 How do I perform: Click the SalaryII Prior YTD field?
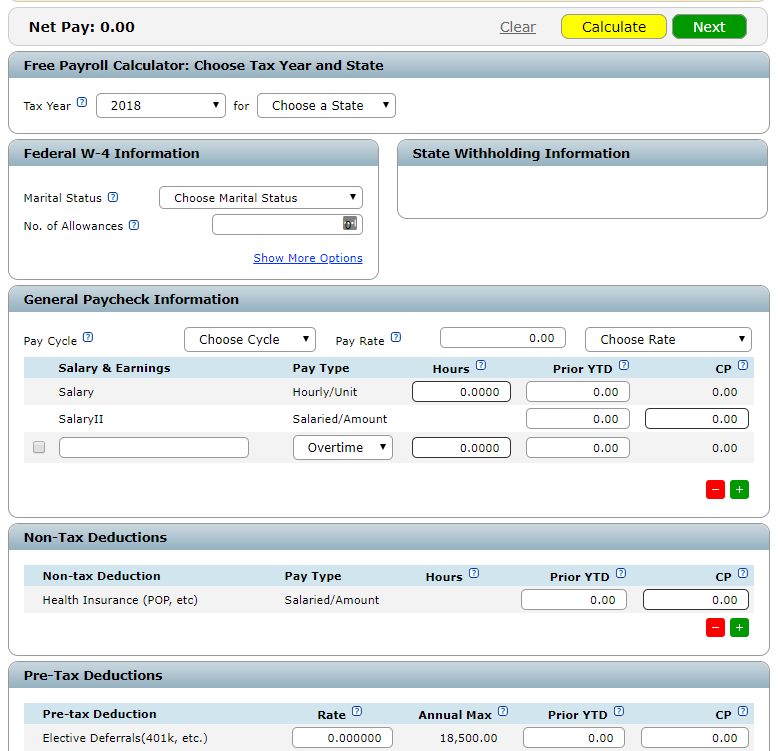[x=578, y=419]
